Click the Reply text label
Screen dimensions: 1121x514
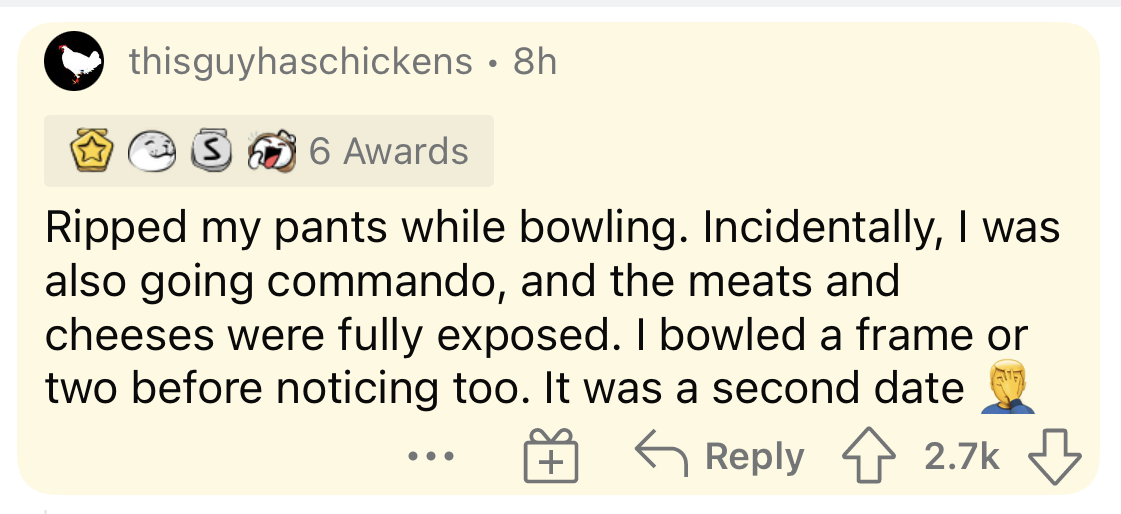(755, 456)
